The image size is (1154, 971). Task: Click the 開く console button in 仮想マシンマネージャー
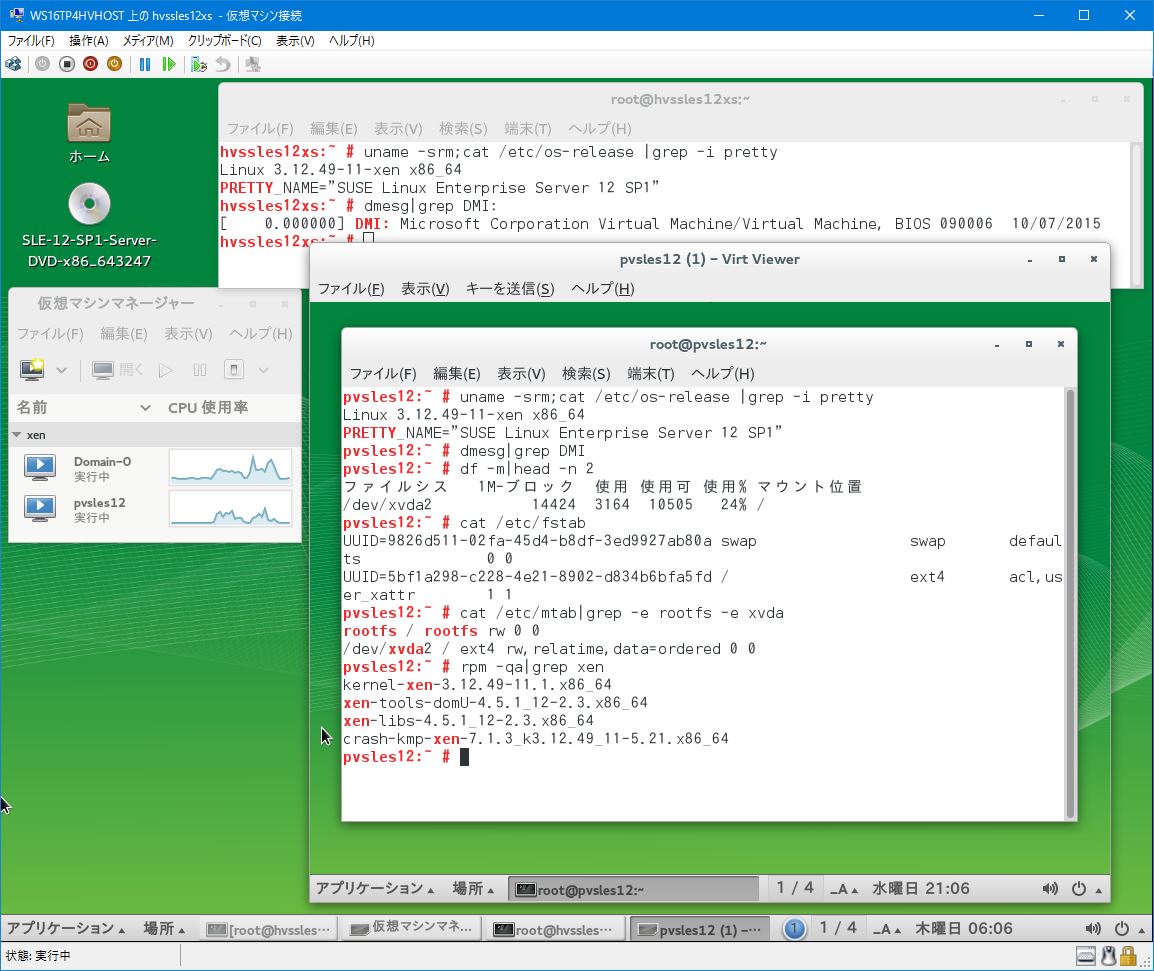(x=118, y=370)
